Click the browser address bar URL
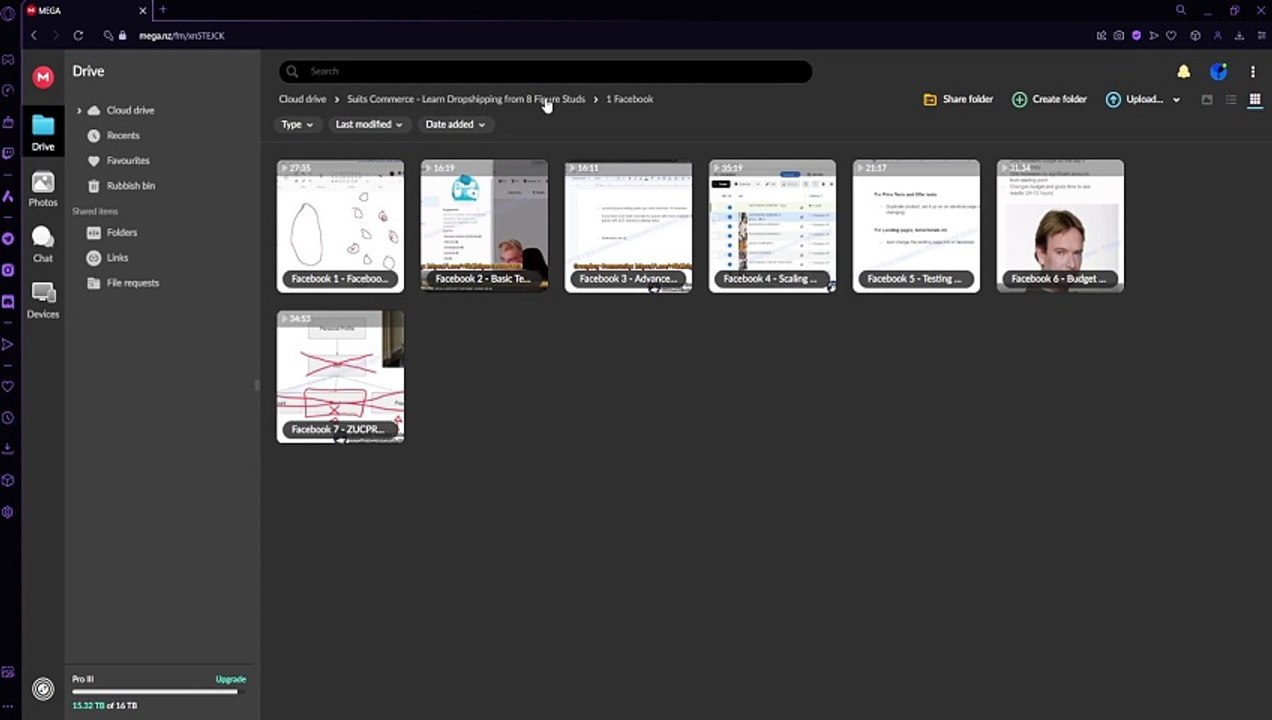This screenshot has width=1272, height=720. (x=181, y=35)
